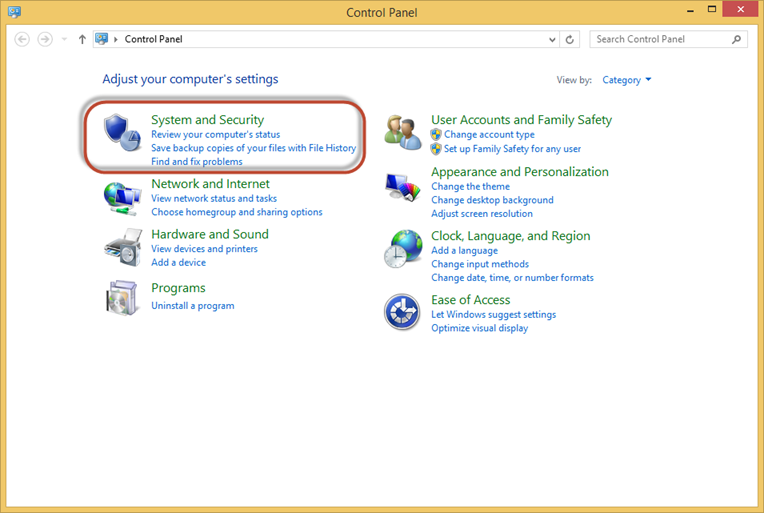This screenshot has height=513, width=764.
Task: Close the Control Panel window
Action: tap(740, 9)
